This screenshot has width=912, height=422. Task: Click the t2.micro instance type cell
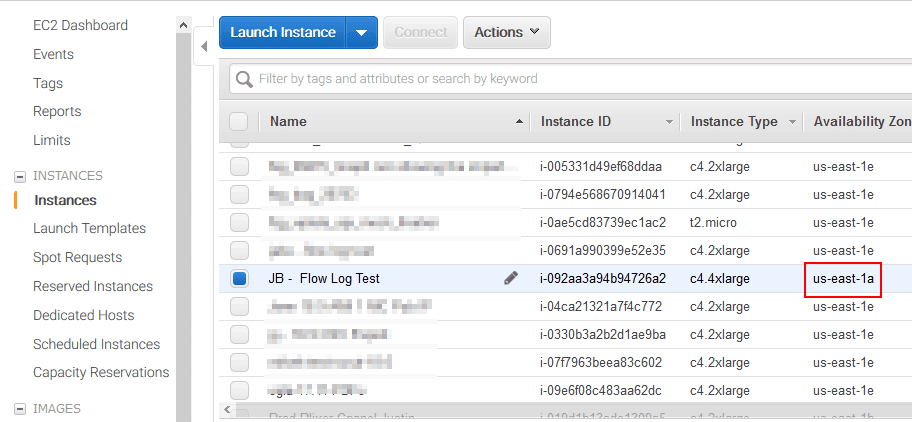713,223
